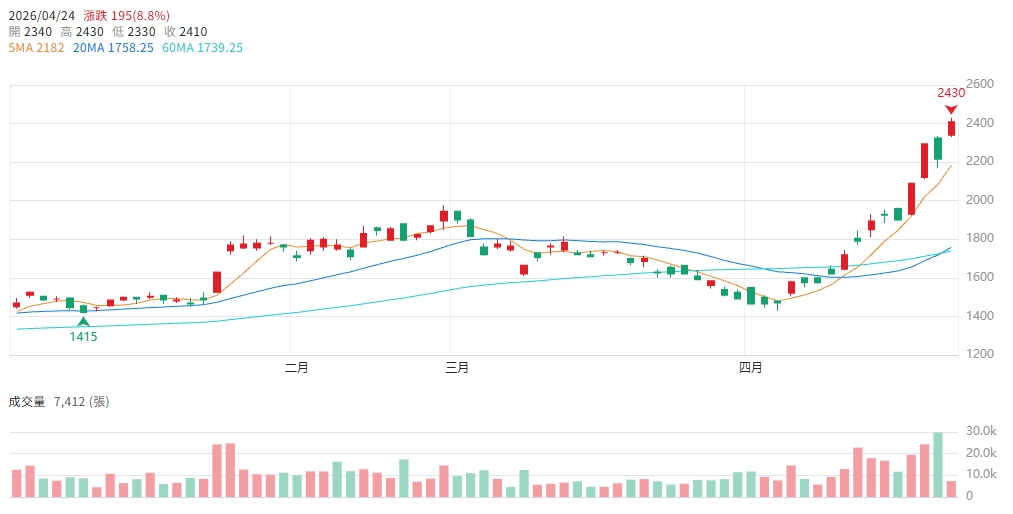Screen dimensions: 1013x514
Task: Select the 20MA 1758.25 legend label
Action: click(x=113, y=48)
